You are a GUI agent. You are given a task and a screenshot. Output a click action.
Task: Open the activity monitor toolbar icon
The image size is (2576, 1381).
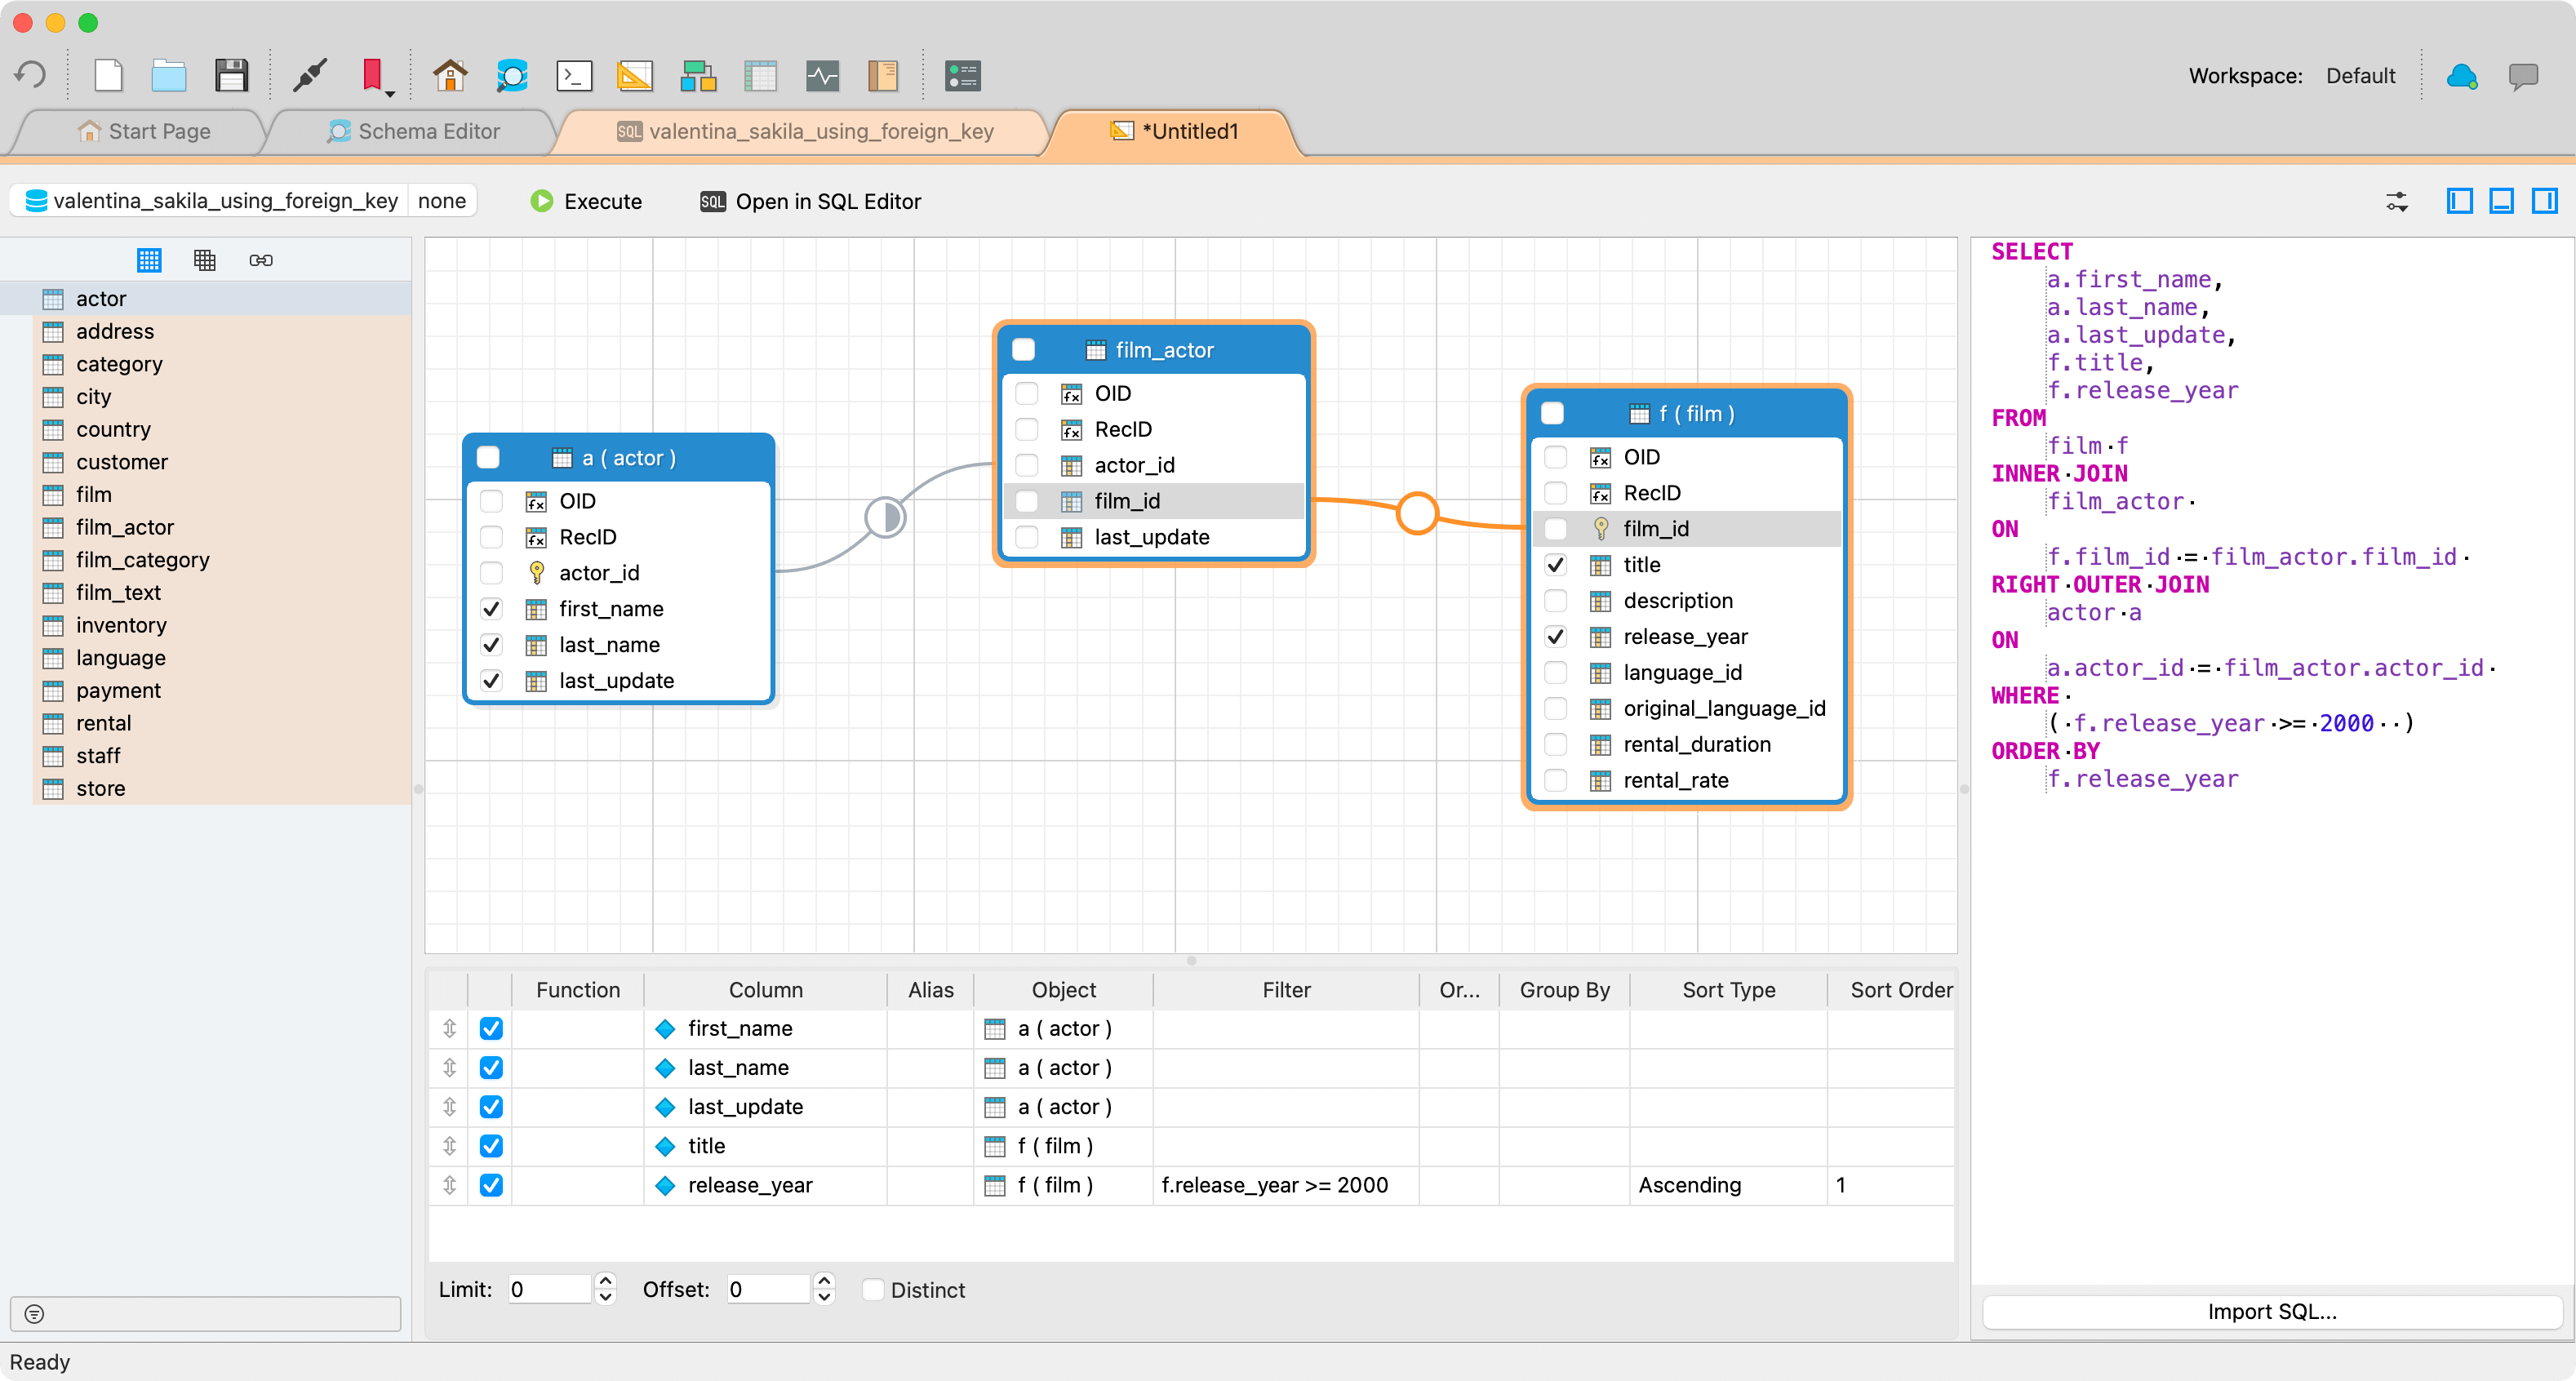click(822, 76)
